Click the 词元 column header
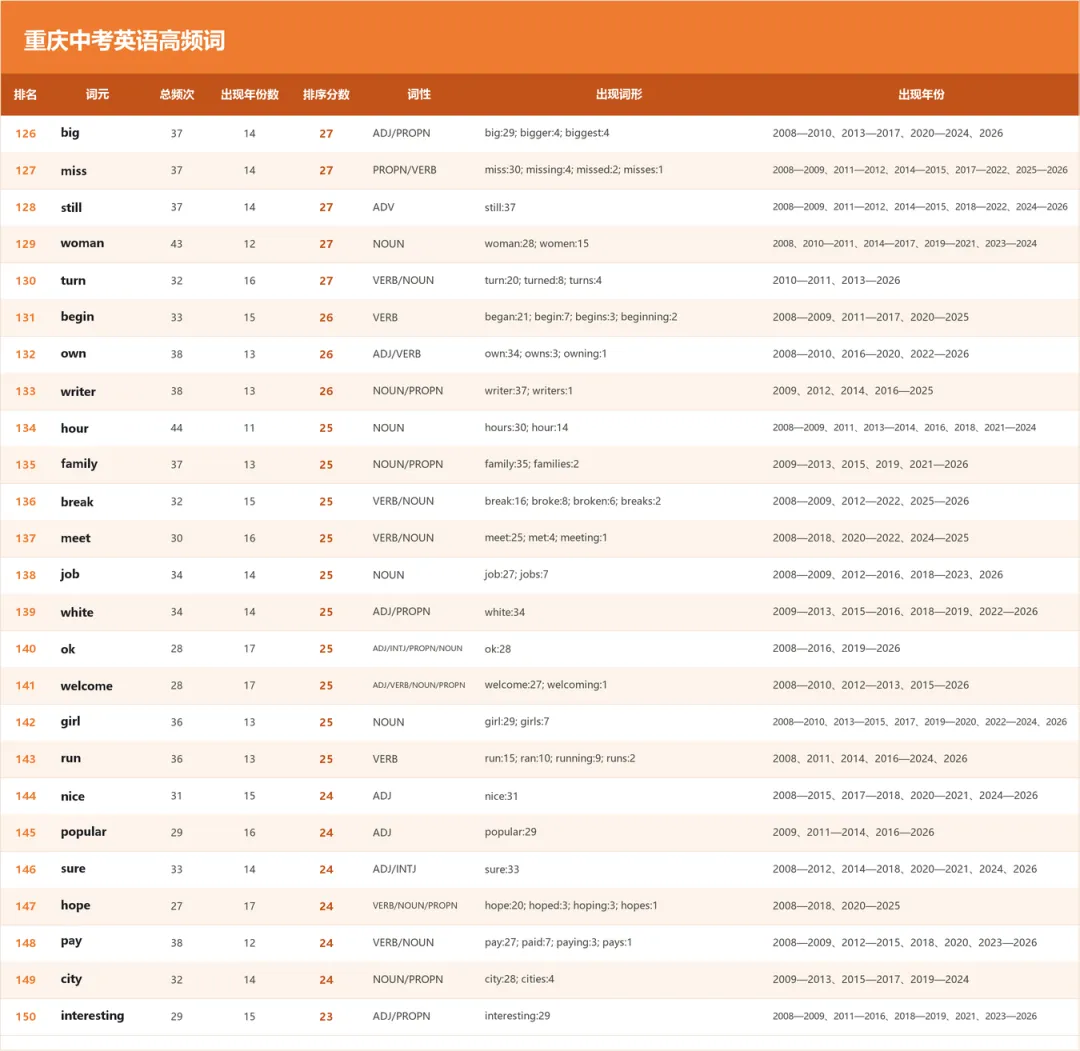 (x=97, y=94)
